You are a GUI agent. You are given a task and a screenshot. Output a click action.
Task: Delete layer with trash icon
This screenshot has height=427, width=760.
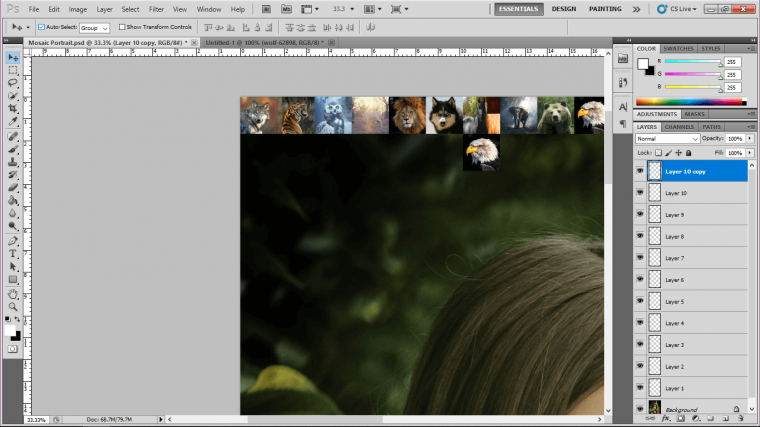coord(741,418)
